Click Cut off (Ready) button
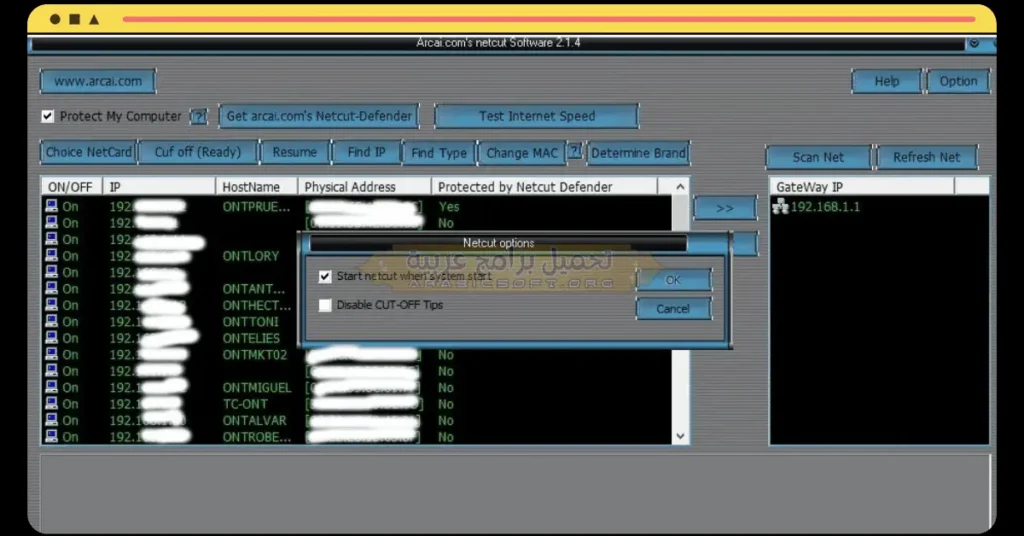The image size is (1024, 536). 198,152
